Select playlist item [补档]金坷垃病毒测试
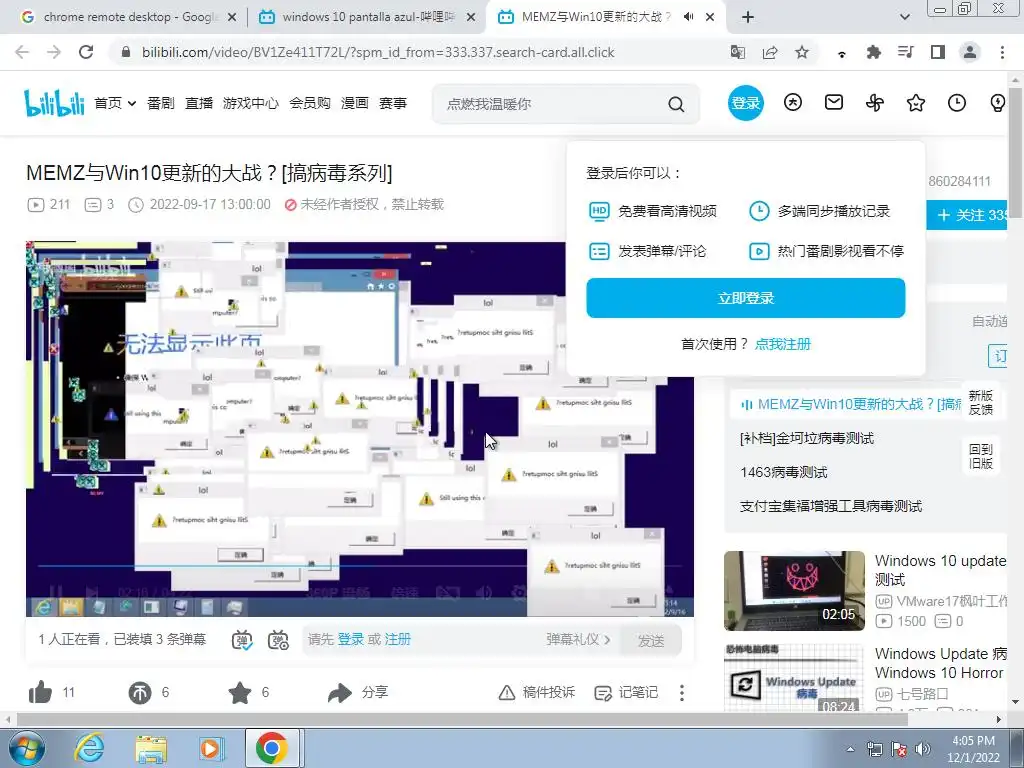 (807, 438)
